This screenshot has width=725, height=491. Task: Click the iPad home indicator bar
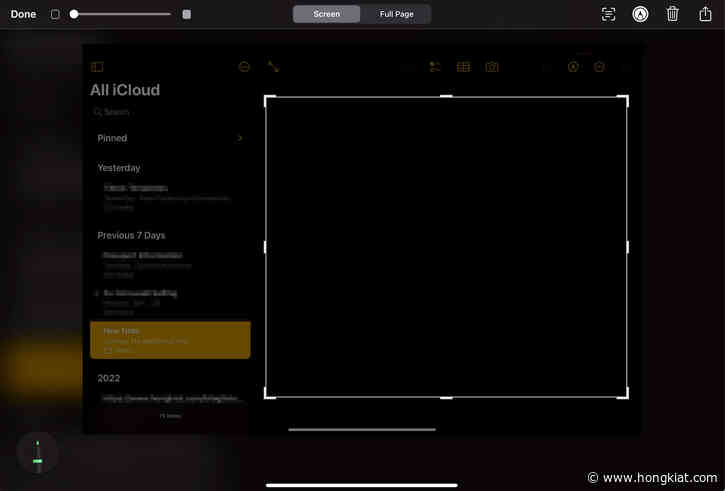pyautogui.click(x=362, y=485)
